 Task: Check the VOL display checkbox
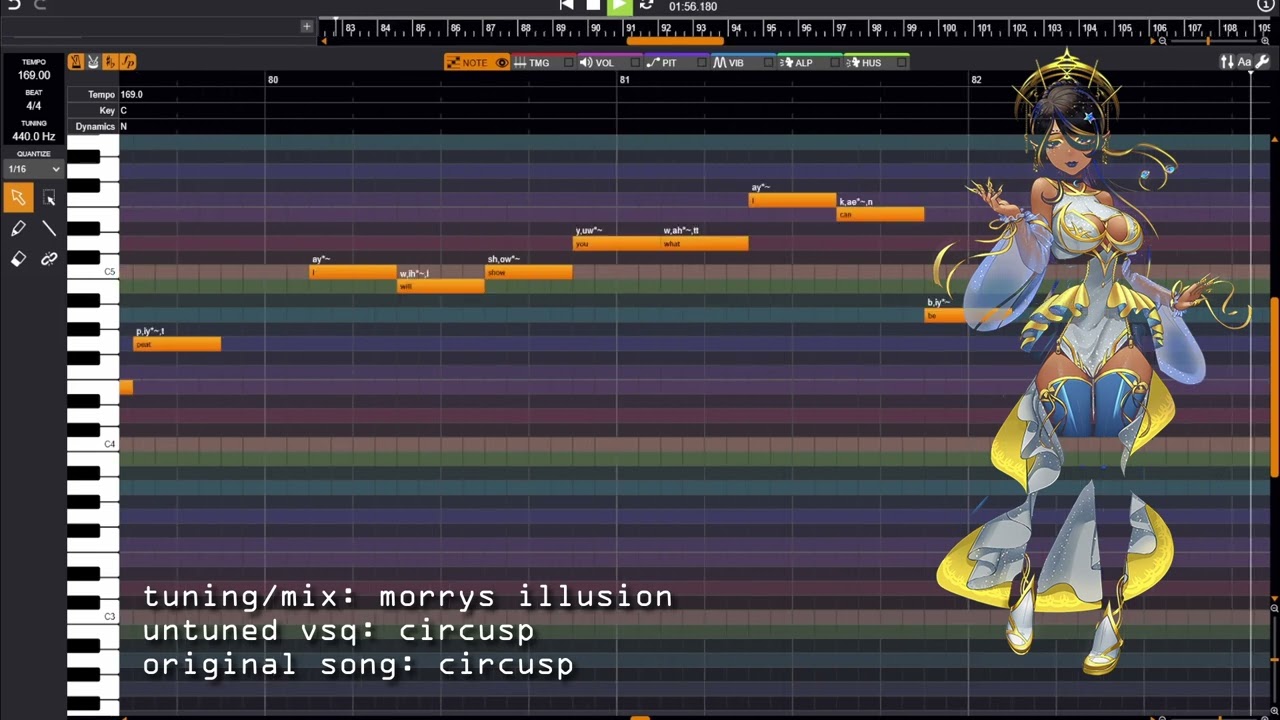(x=635, y=62)
